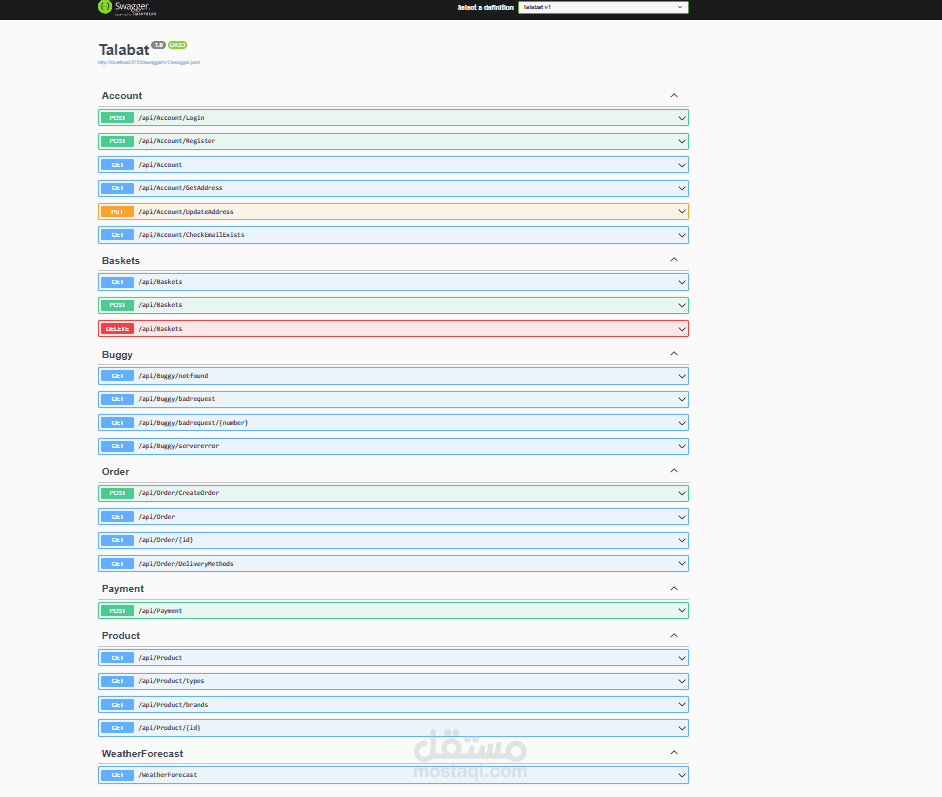
Task: Click the PUT badge on /api/Account/UpdateAddress
Action: pos(117,211)
